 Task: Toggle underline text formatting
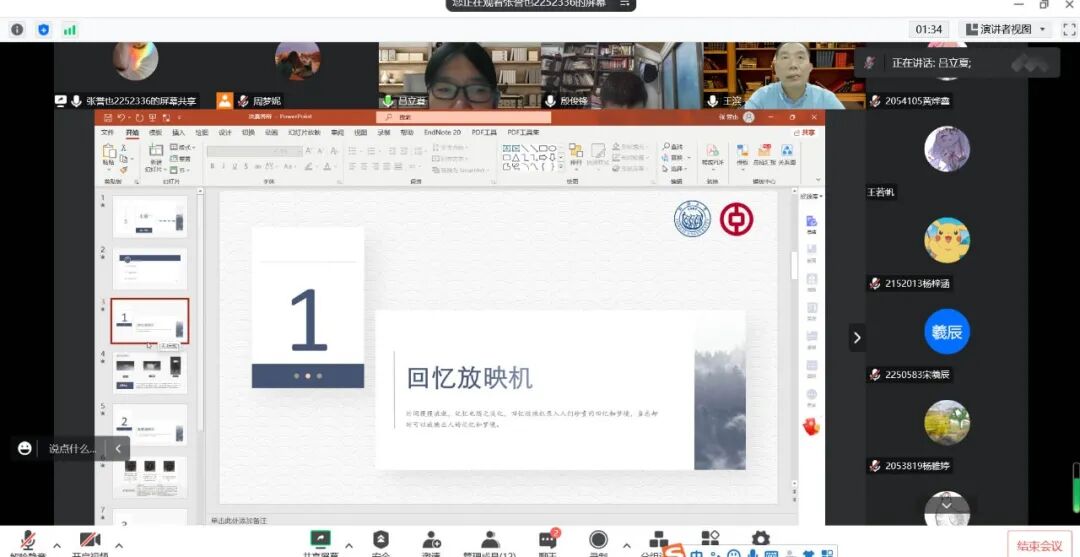[235, 166]
